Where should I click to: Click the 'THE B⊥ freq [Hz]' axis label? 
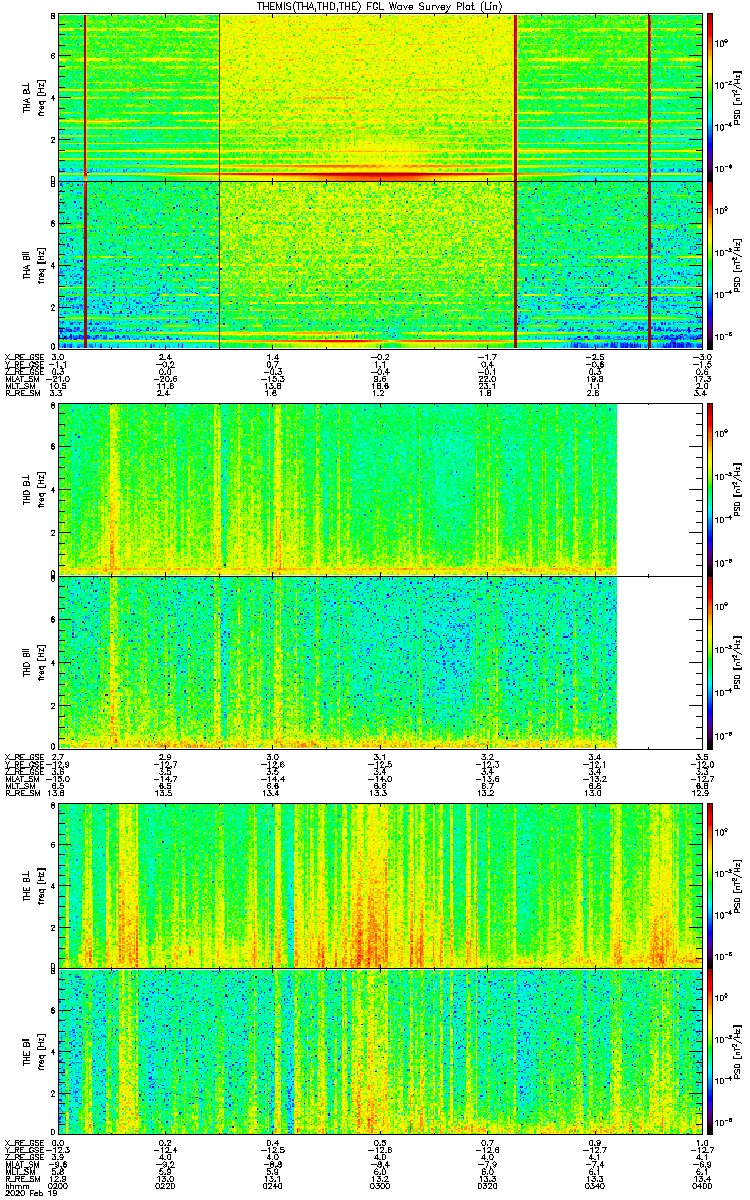tap(33, 885)
